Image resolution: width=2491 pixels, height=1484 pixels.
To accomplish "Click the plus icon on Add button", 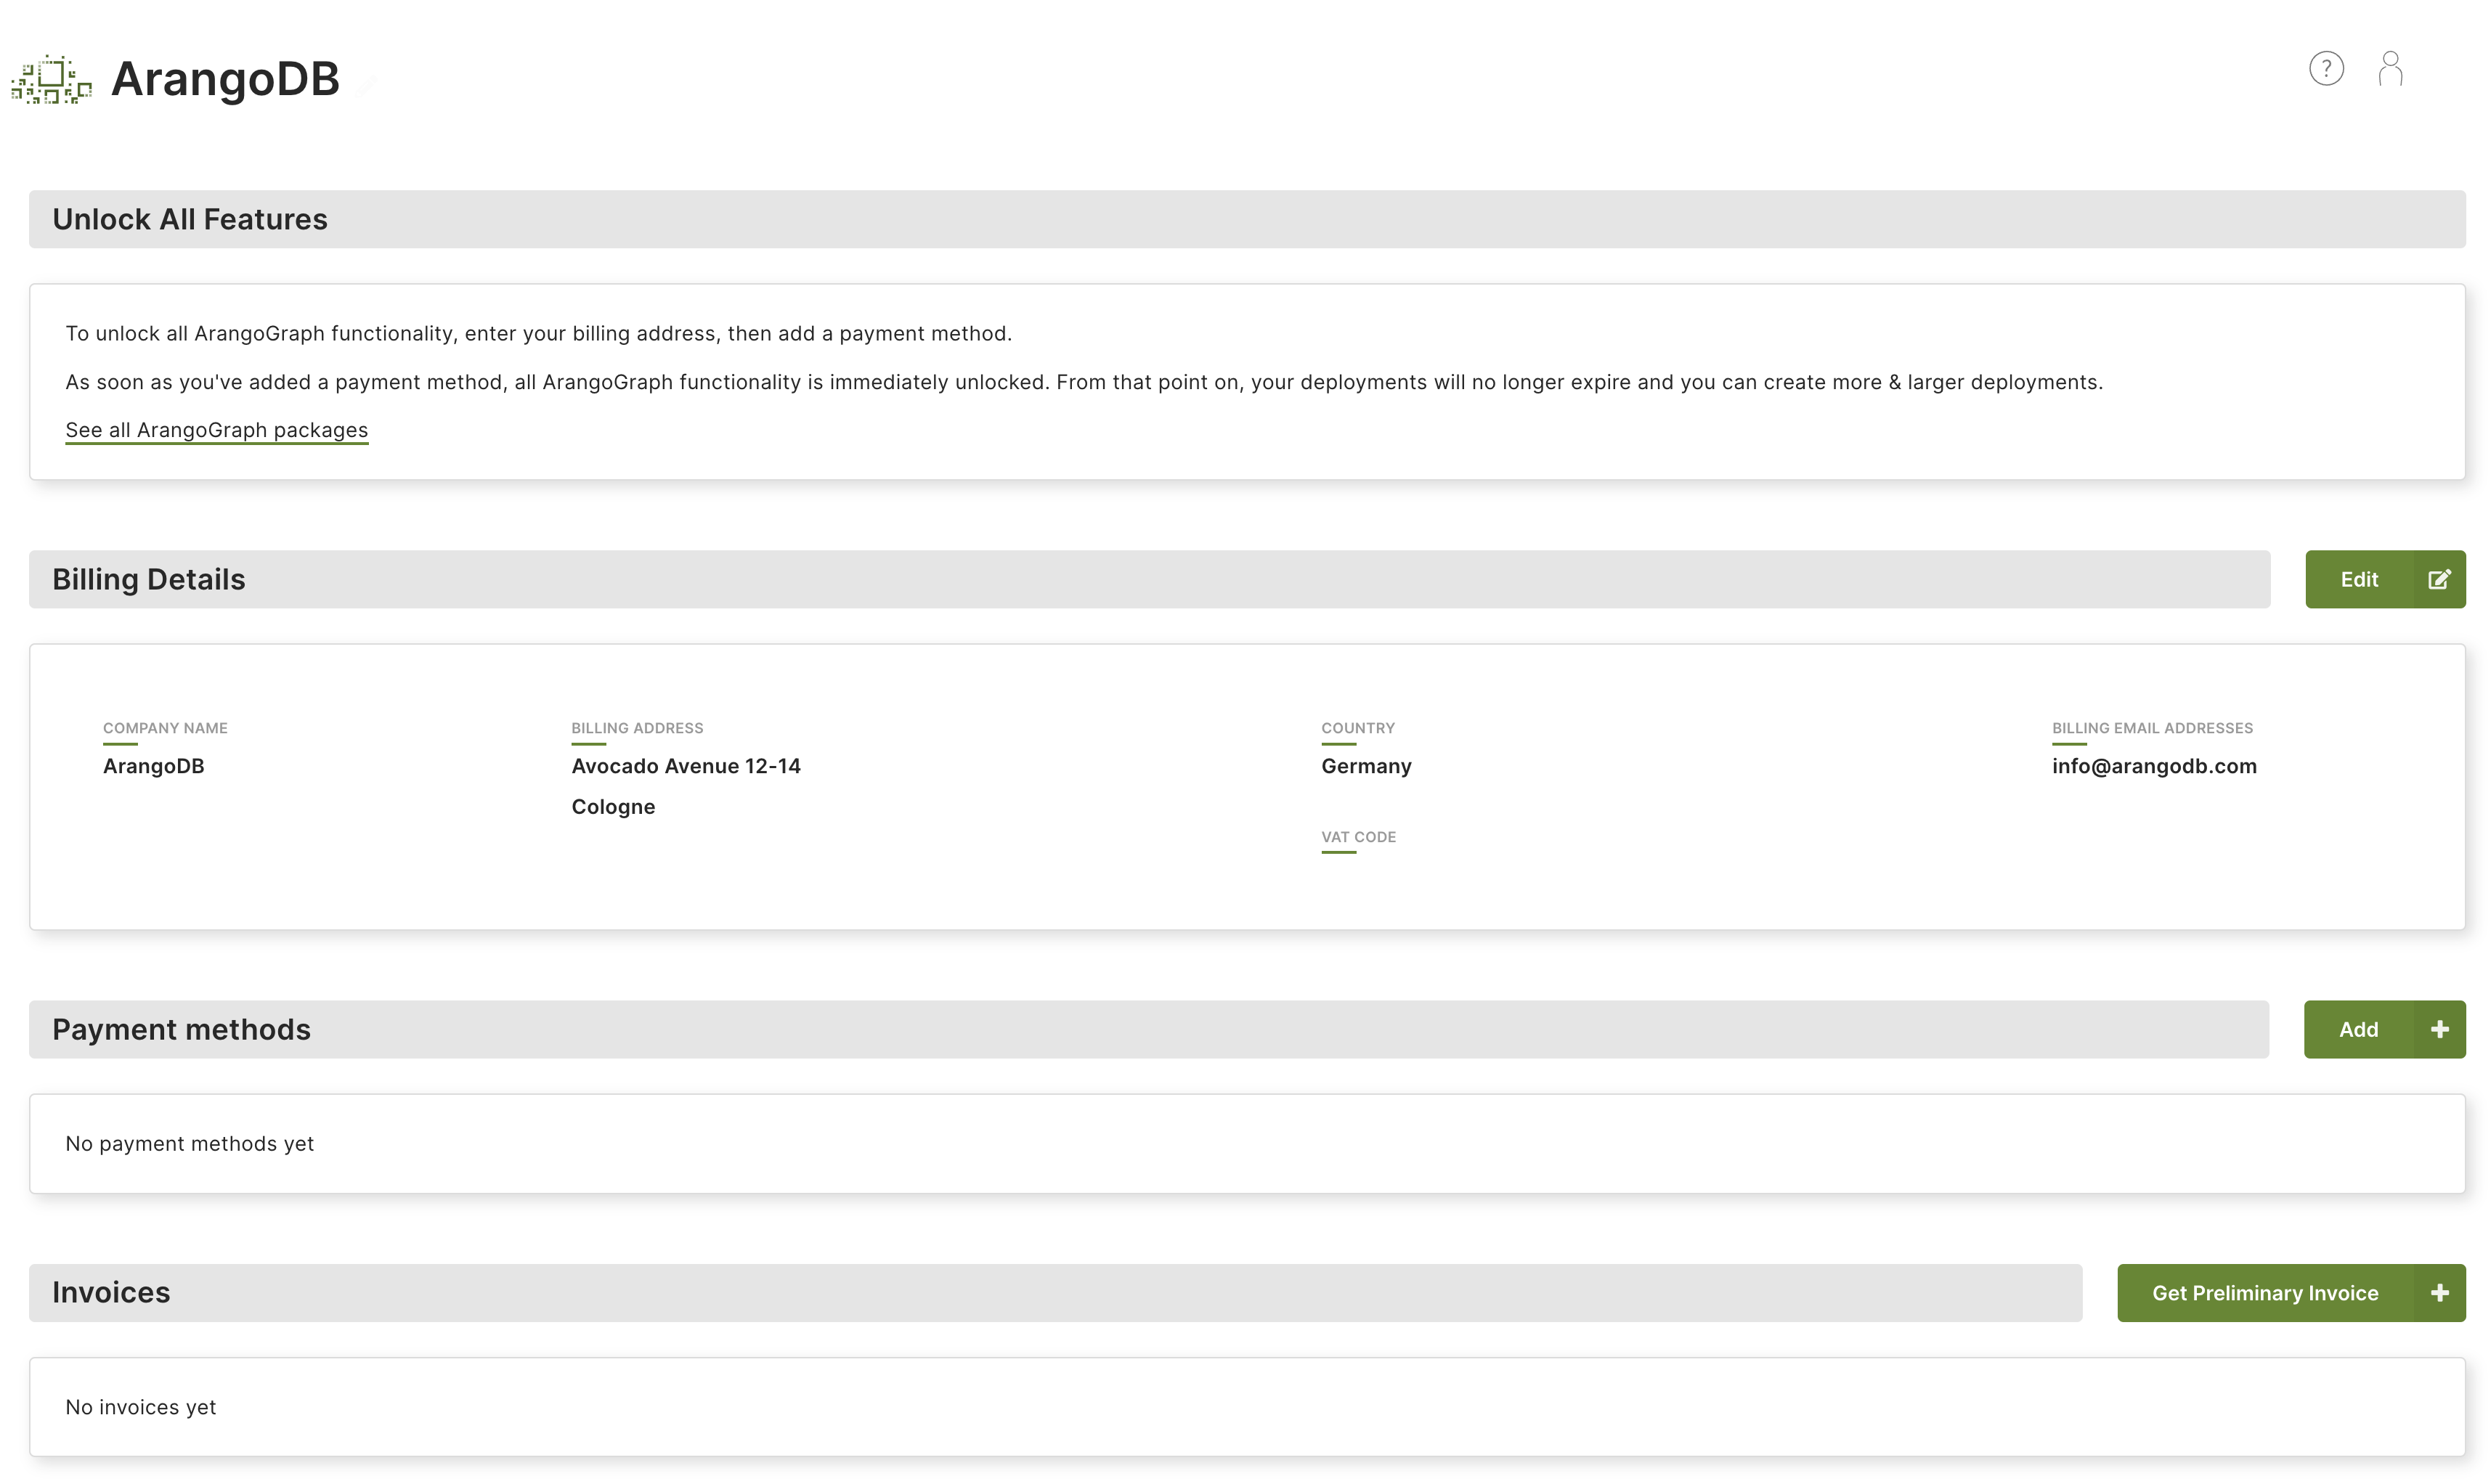I will coord(2439,1029).
